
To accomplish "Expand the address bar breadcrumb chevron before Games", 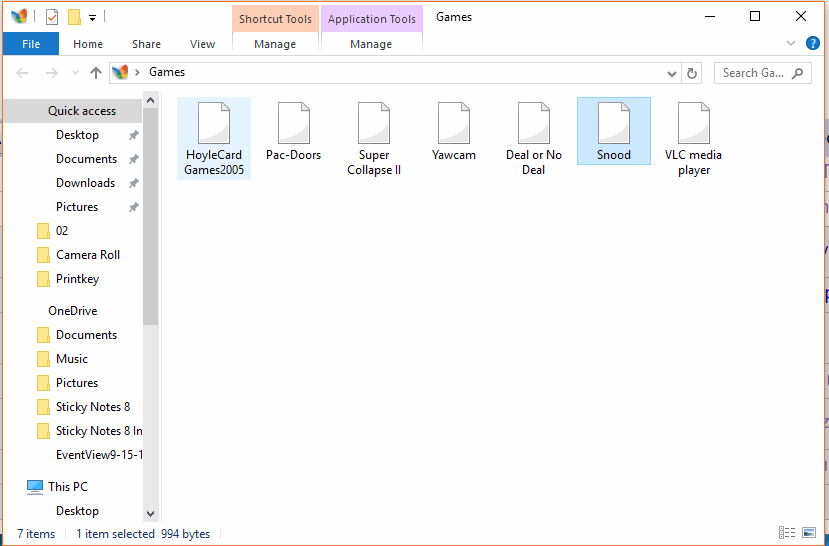I will [x=137, y=72].
